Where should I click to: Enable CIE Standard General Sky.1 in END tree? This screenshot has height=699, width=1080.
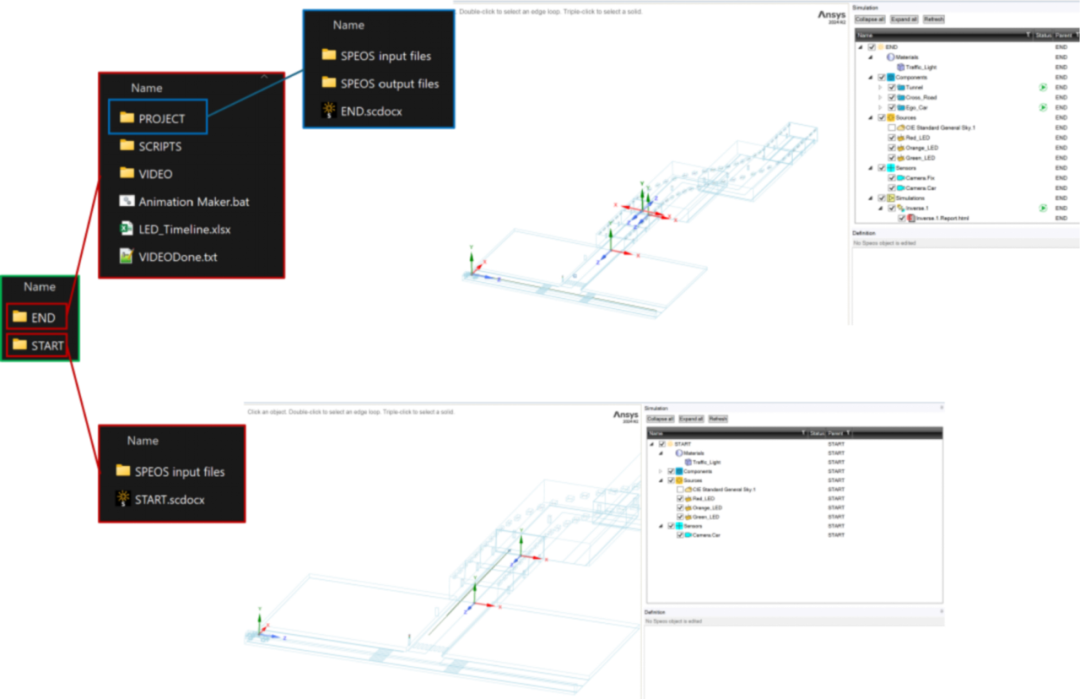tap(891, 127)
